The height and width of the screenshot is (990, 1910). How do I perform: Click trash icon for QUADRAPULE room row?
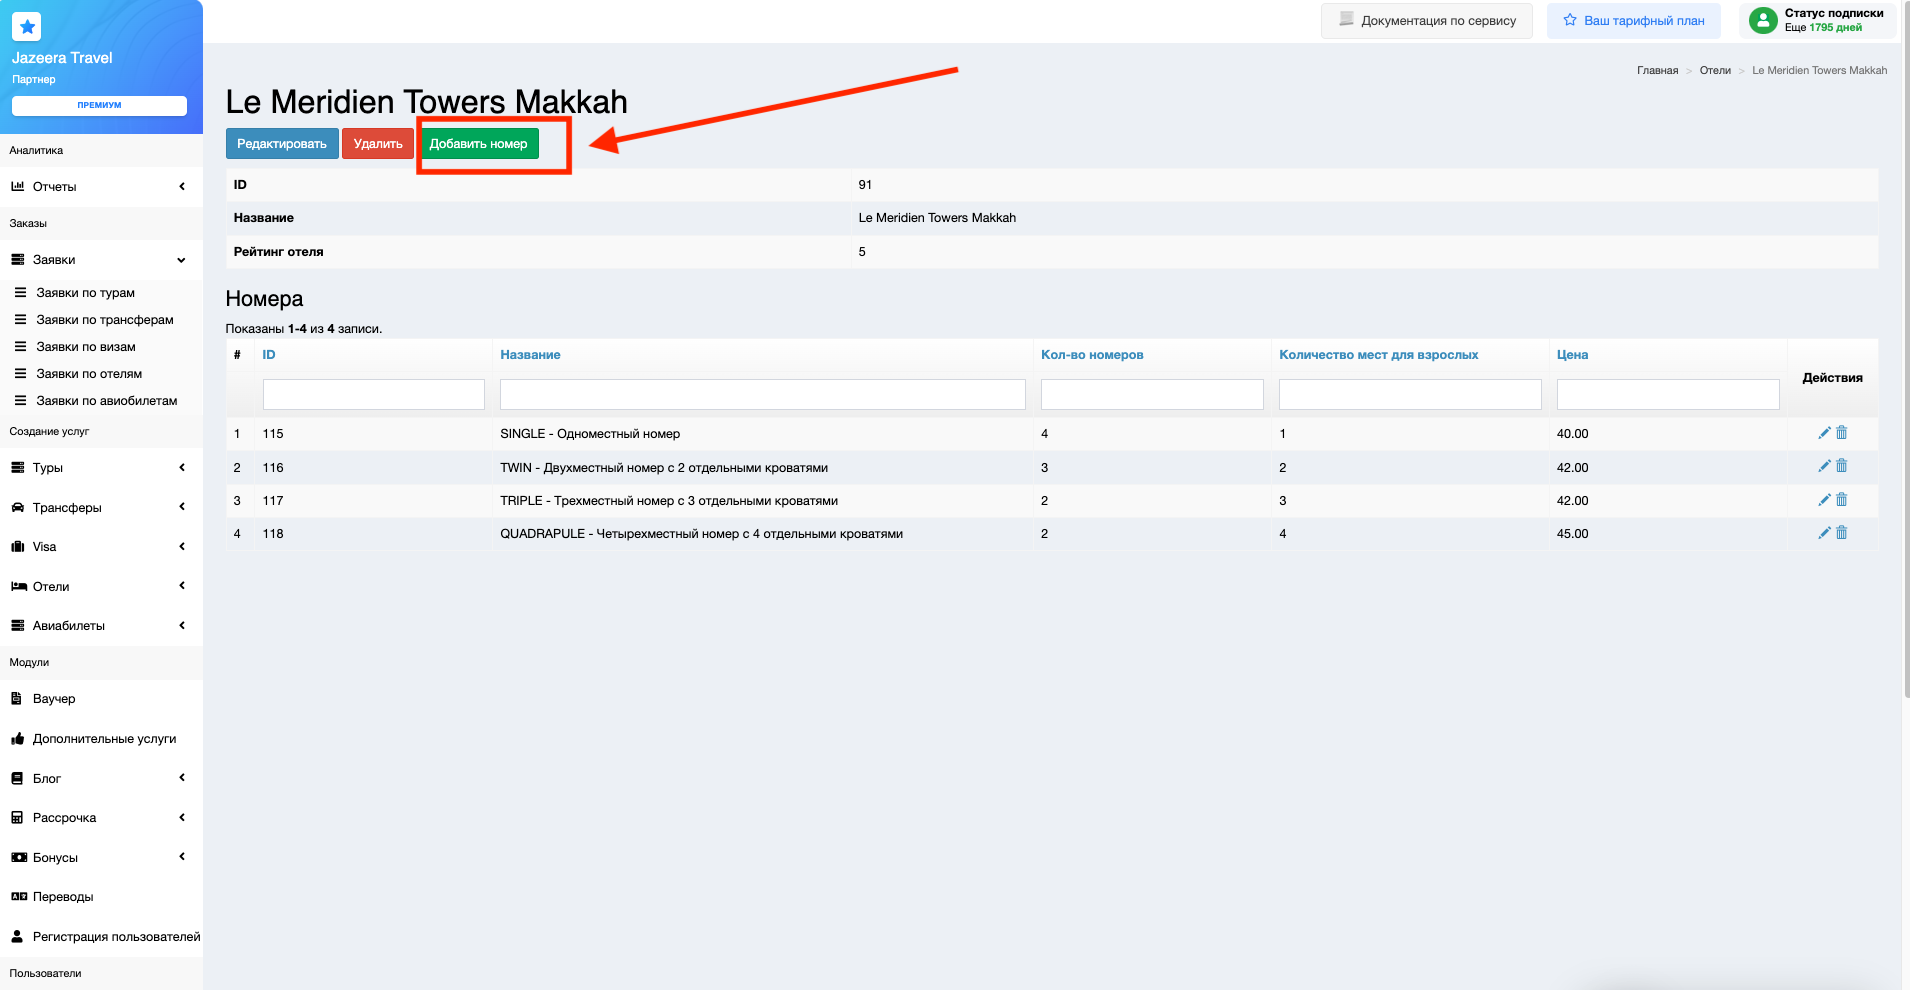point(1842,533)
